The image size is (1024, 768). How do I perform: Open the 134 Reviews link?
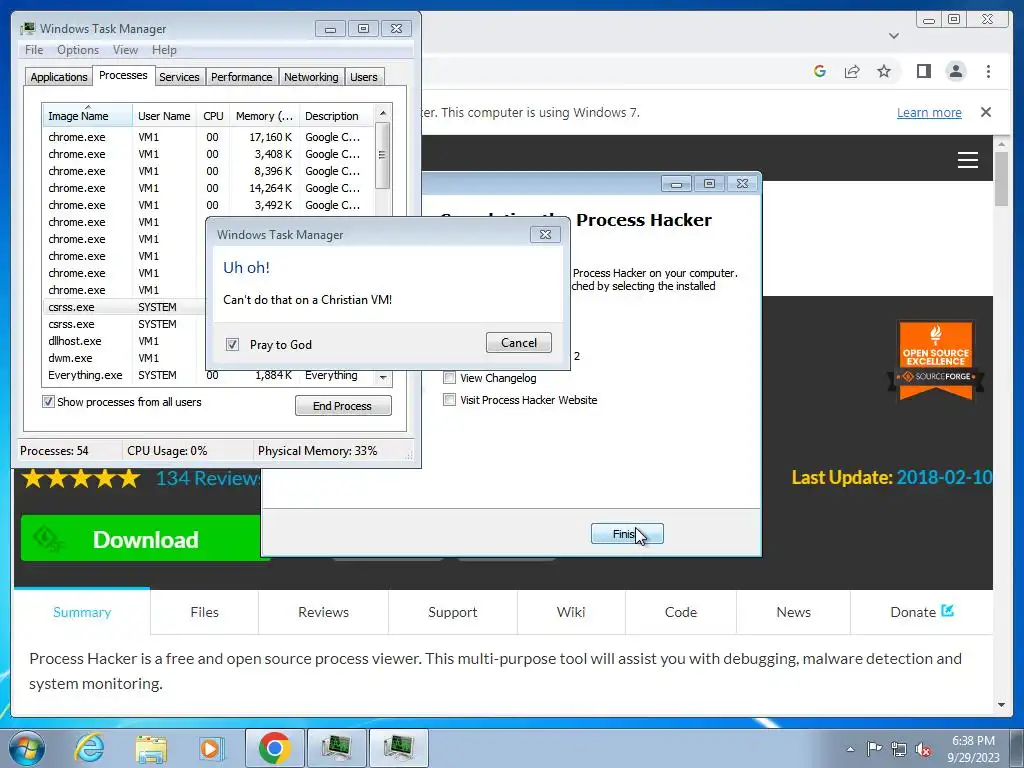pos(208,479)
